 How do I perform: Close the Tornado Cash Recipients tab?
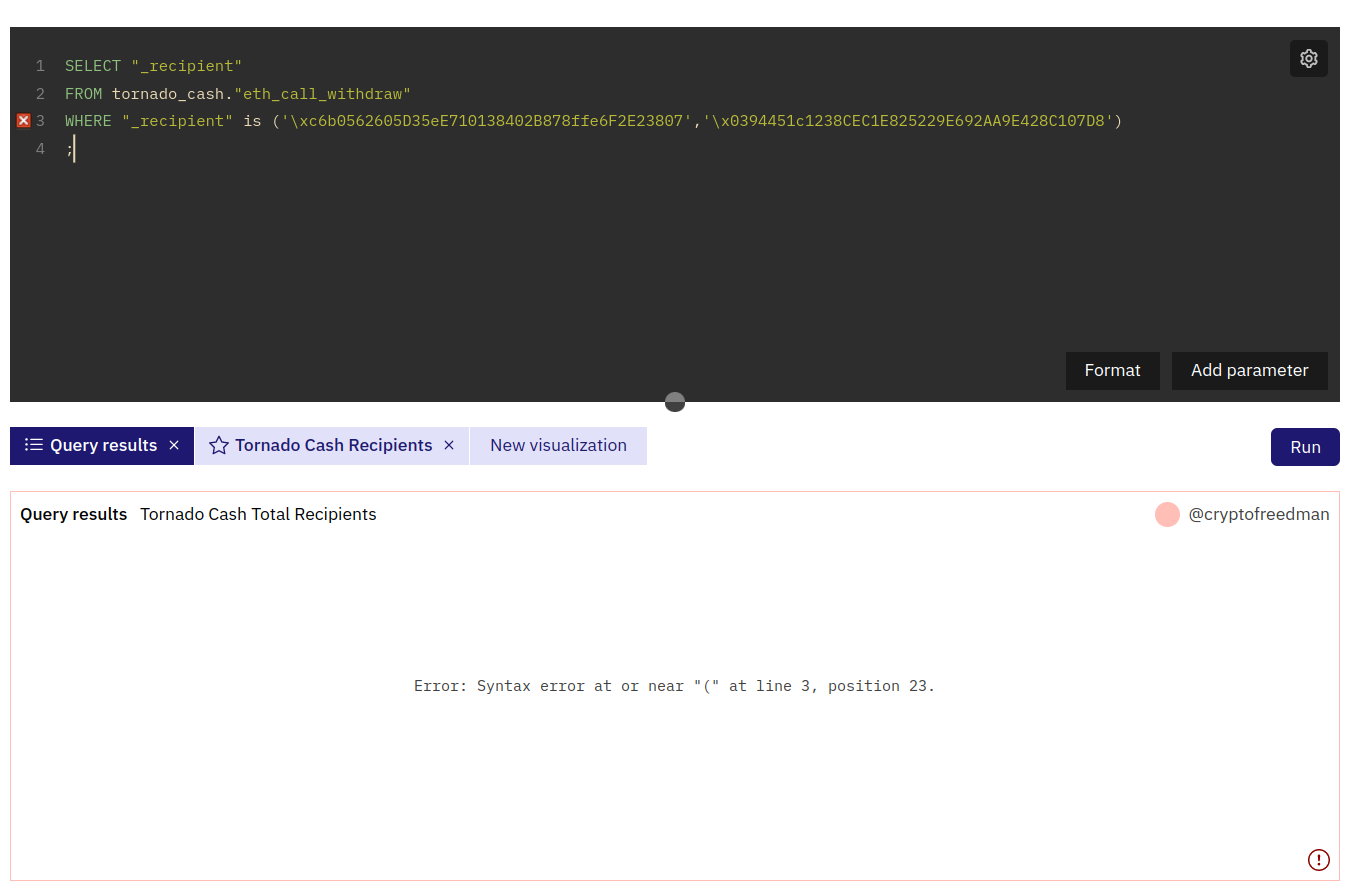tap(449, 445)
